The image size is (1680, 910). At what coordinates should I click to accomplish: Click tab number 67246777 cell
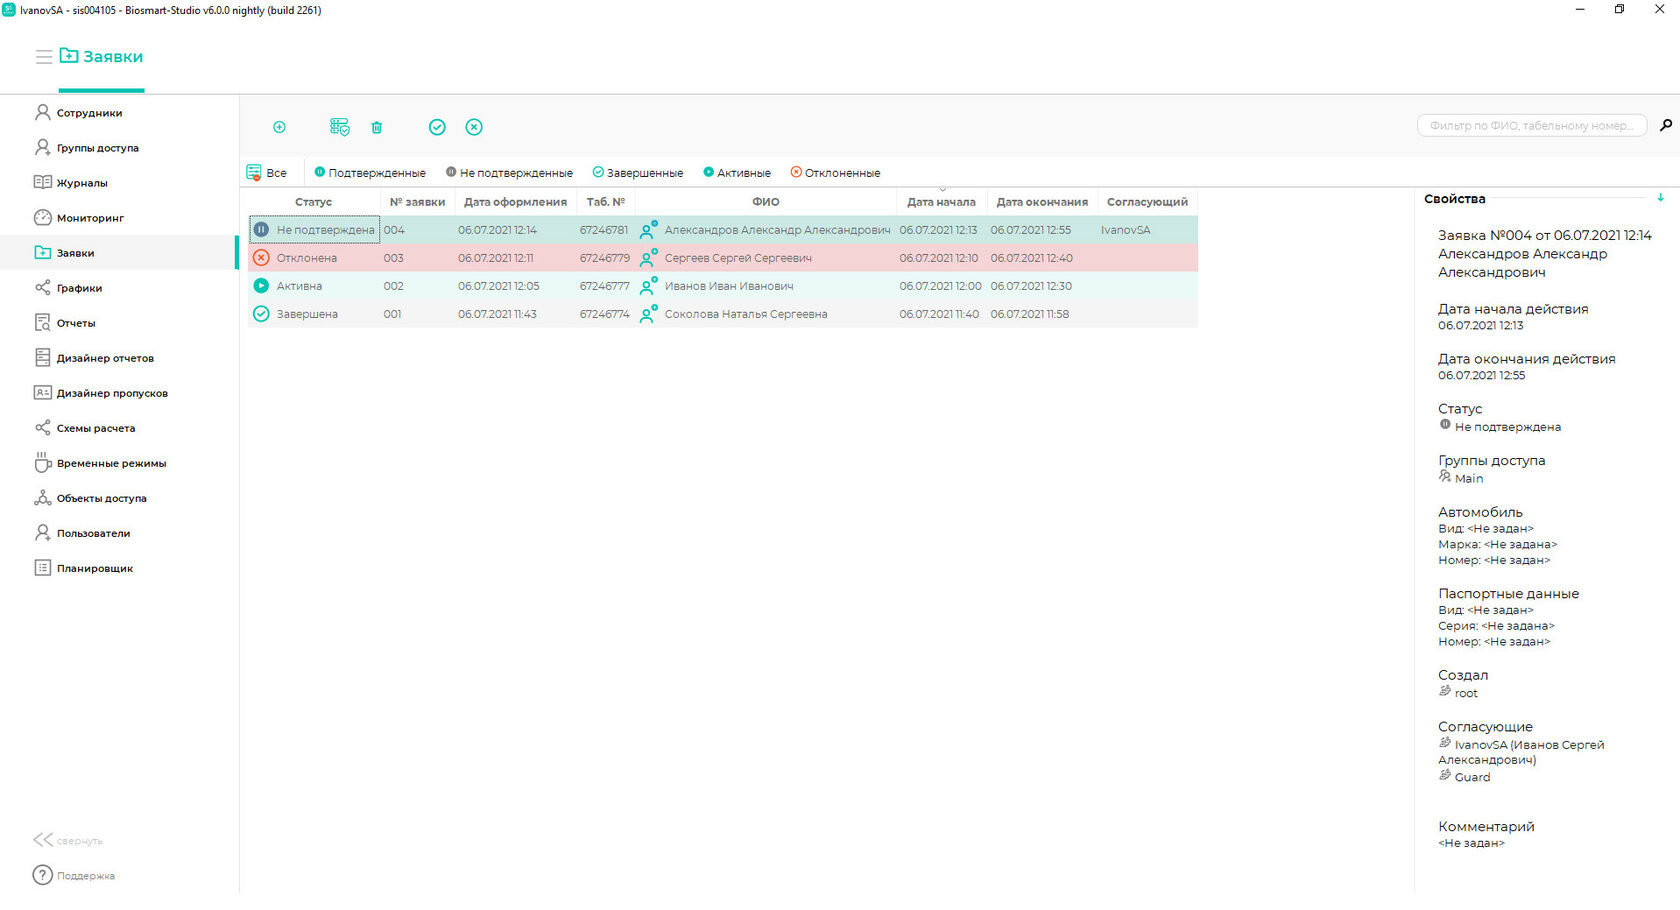tap(605, 286)
